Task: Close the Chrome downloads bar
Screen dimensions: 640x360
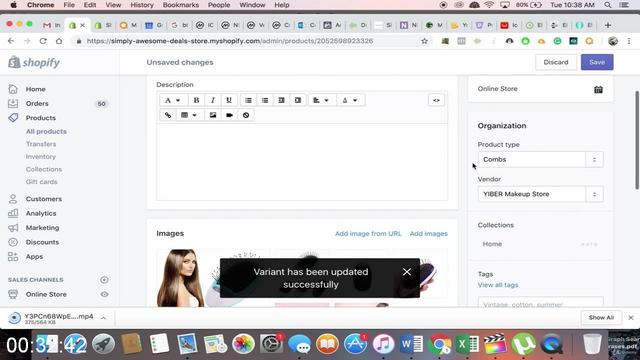Action: [631, 318]
